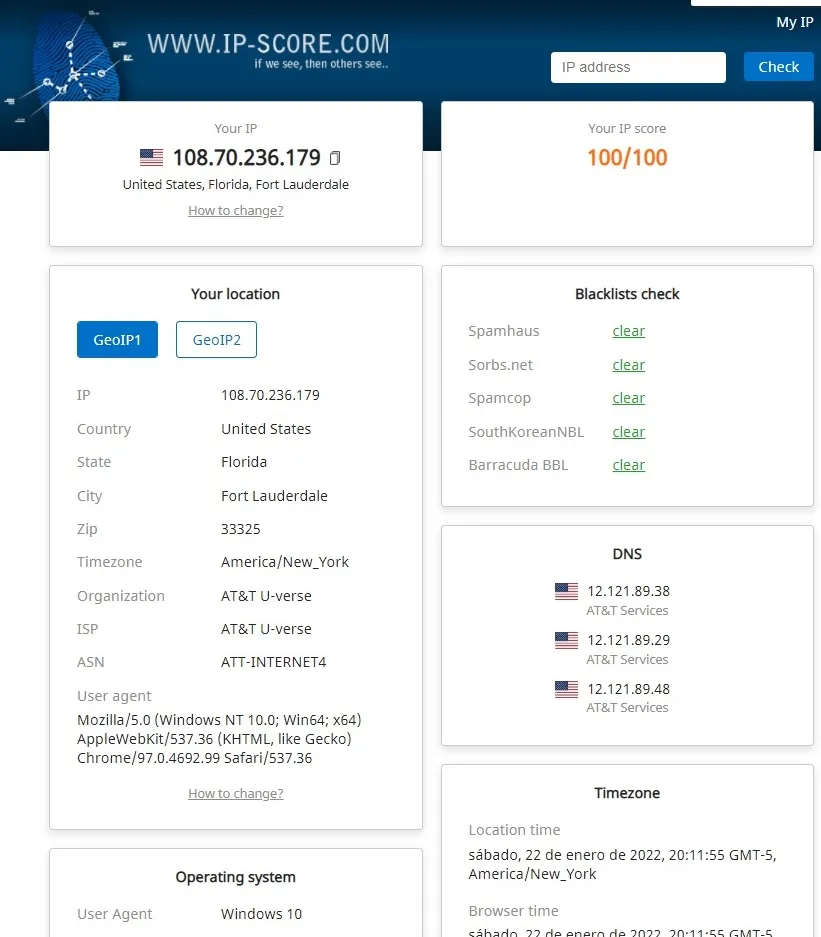Switch to the GeoIP2 tab

pos(216,339)
